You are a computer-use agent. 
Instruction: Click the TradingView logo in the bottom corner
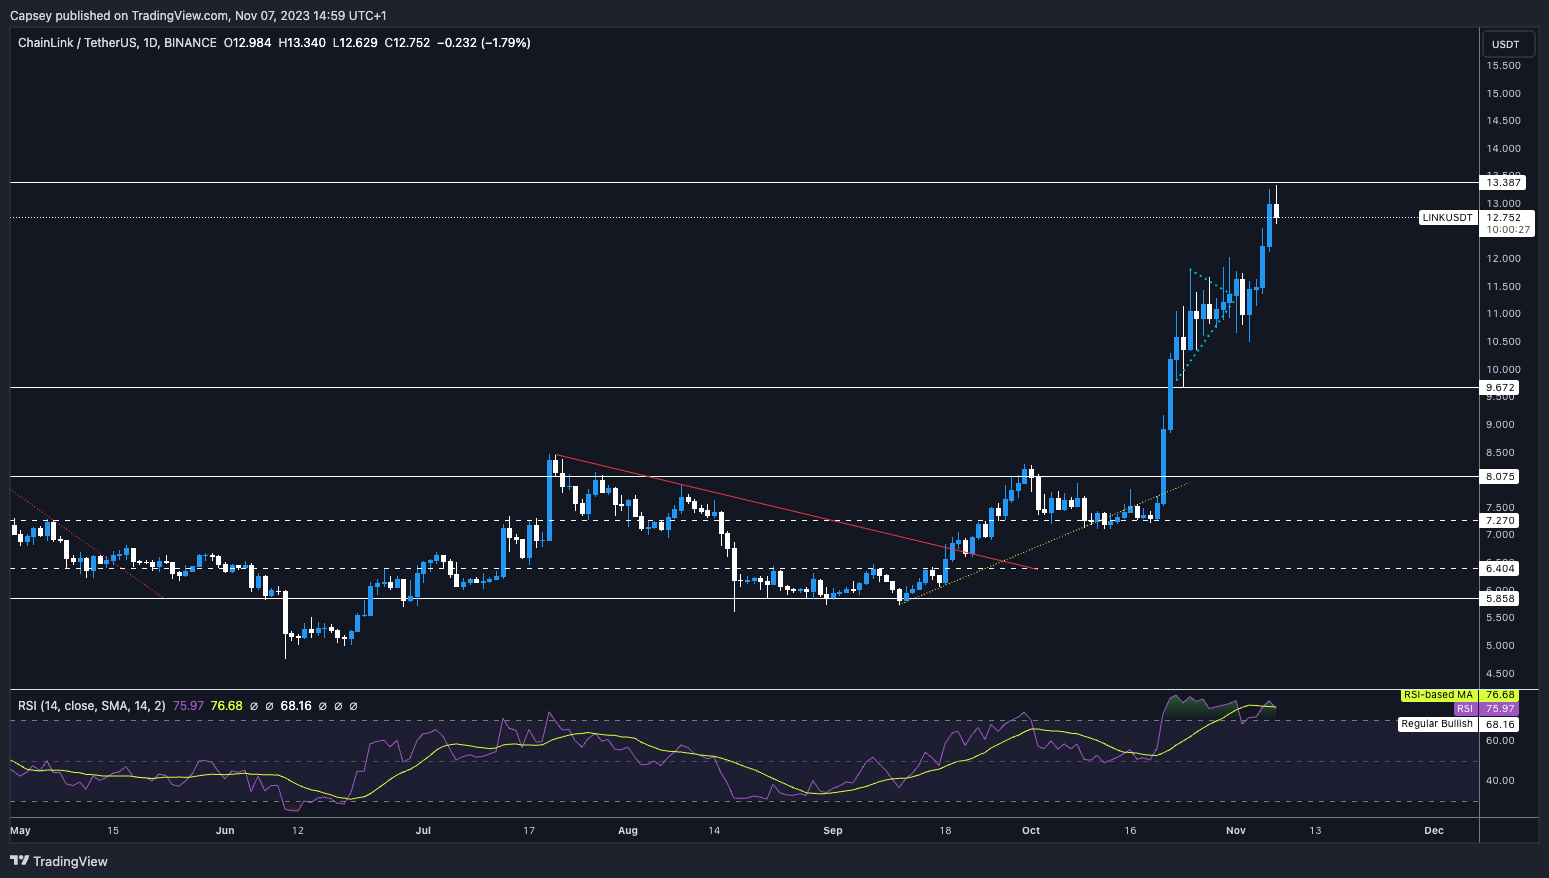pyautogui.click(x=60, y=861)
